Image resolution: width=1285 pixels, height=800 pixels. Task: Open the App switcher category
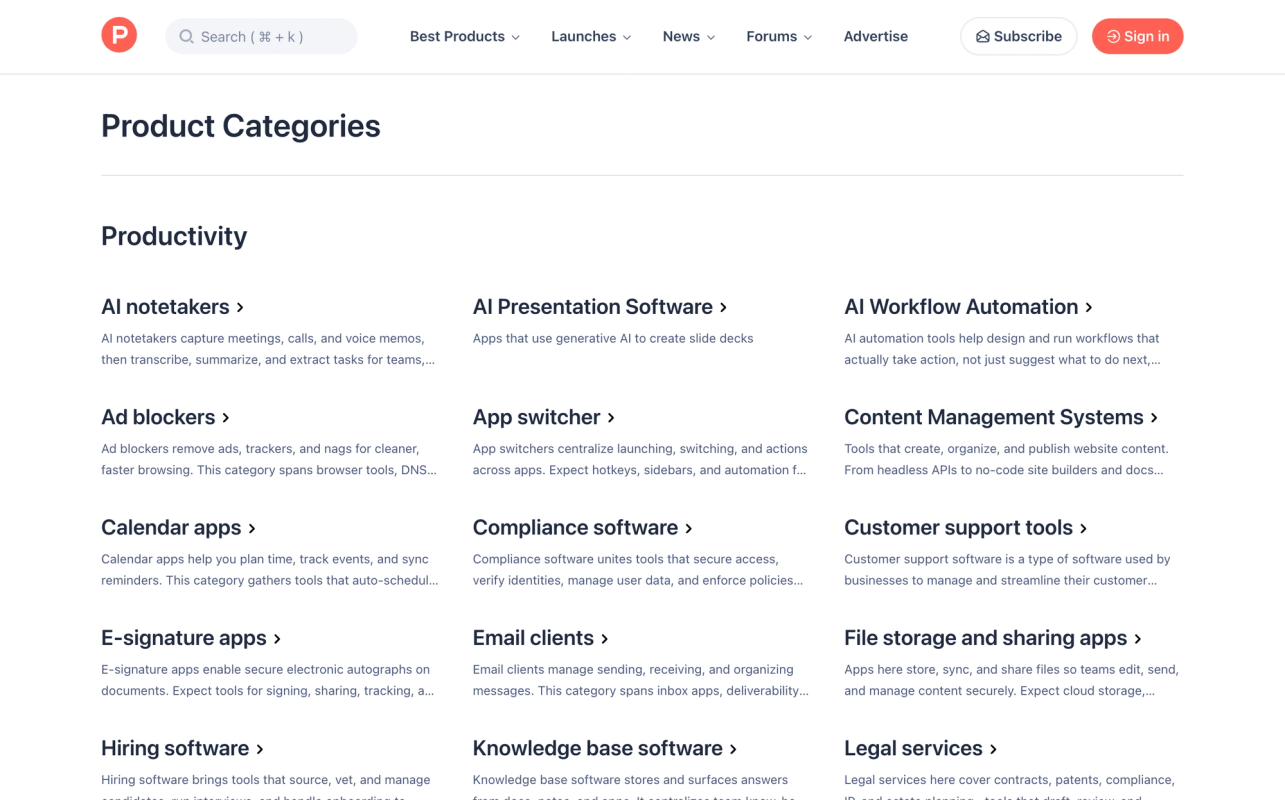544,417
